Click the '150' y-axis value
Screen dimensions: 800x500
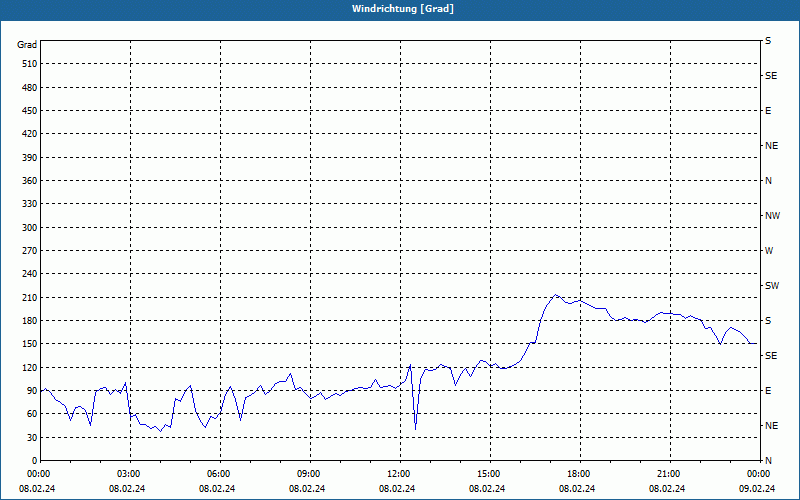pos(30,344)
